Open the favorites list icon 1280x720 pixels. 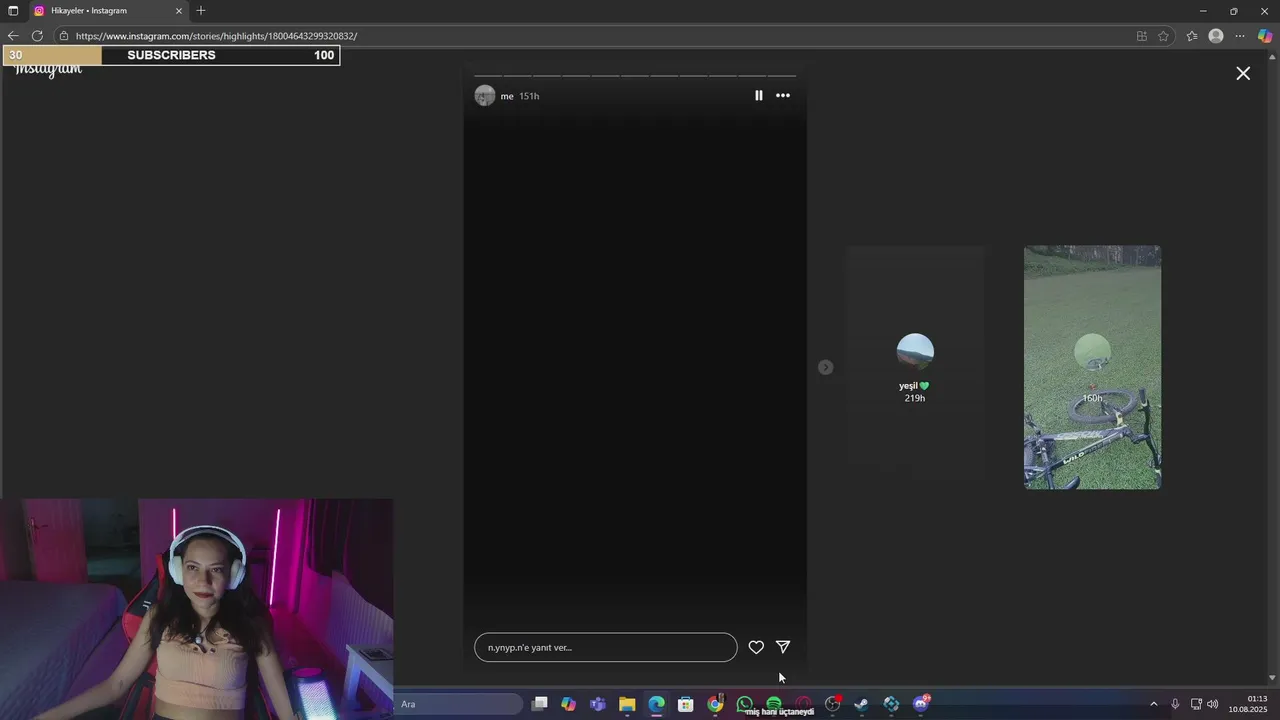(1192, 36)
